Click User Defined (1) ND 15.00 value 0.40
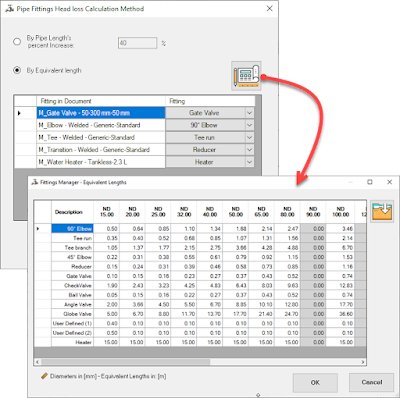400x398 pixels. point(107,323)
